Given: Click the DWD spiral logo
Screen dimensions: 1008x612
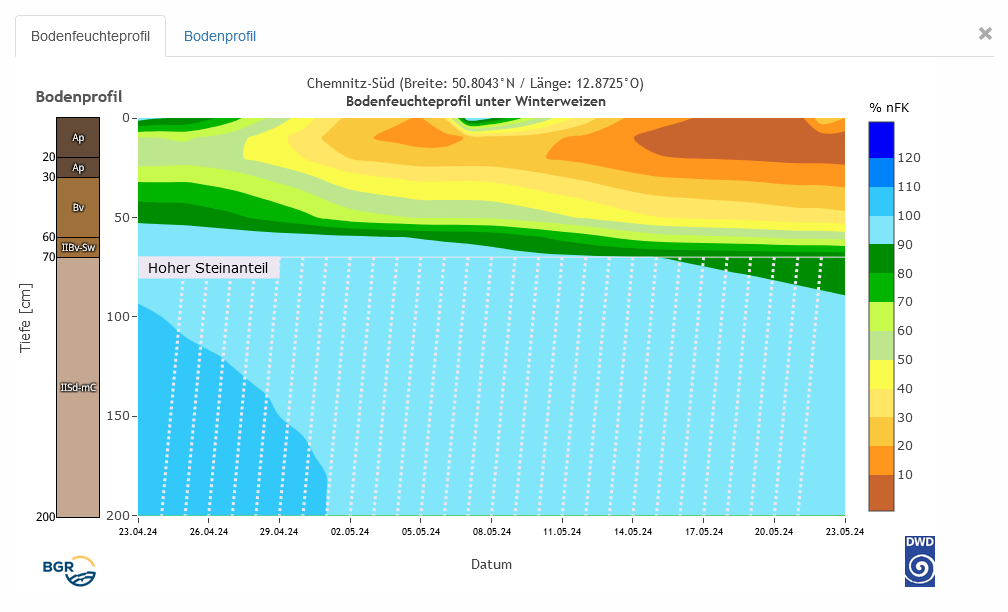Looking at the screenshot, I should click(919, 562).
